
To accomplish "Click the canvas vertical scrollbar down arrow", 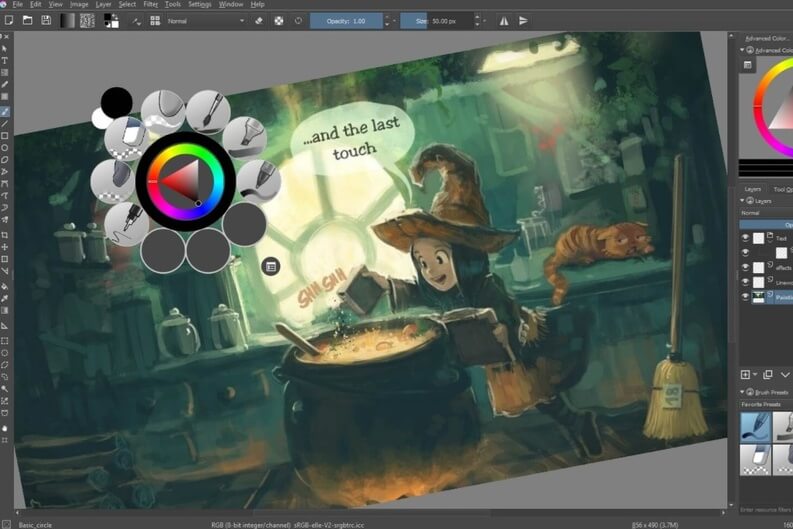I will click(x=731, y=505).
